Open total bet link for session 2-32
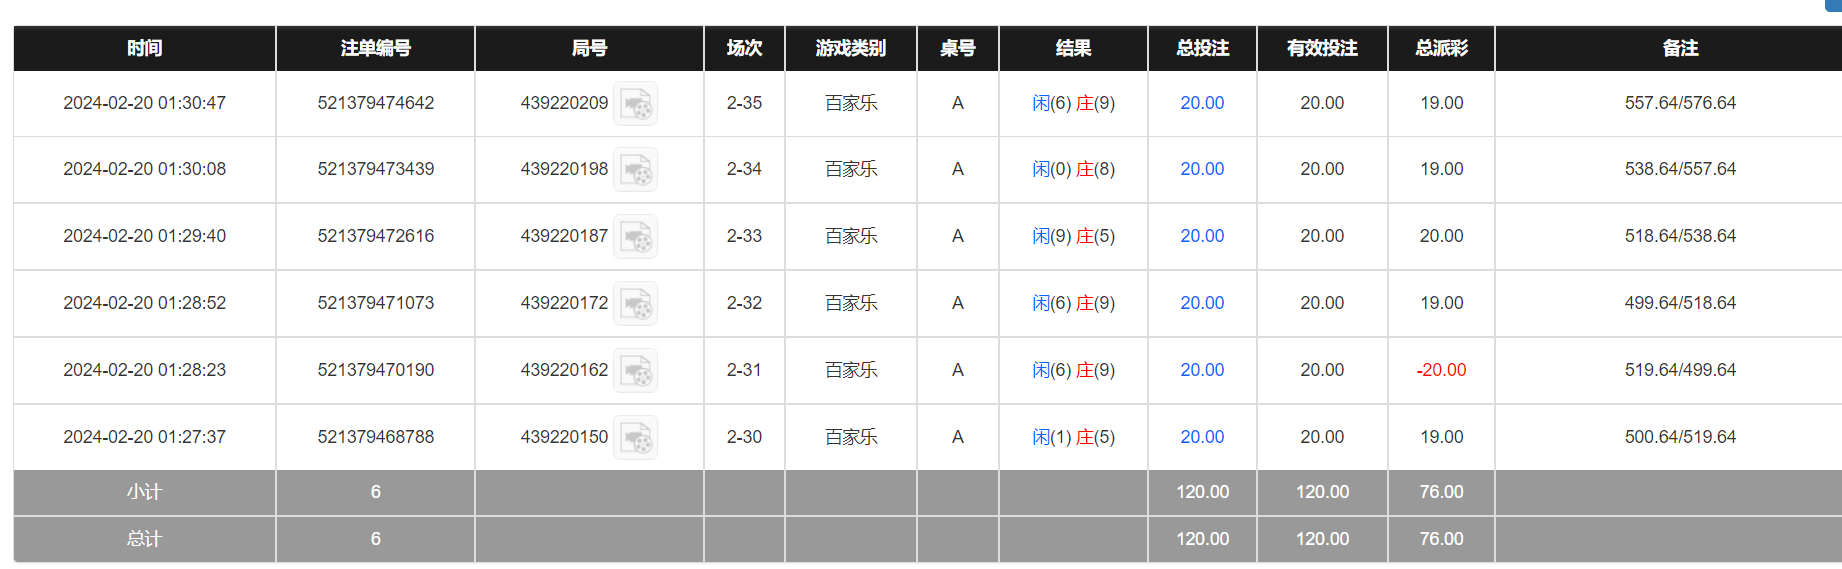This screenshot has width=1842, height=569. click(1201, 303)
